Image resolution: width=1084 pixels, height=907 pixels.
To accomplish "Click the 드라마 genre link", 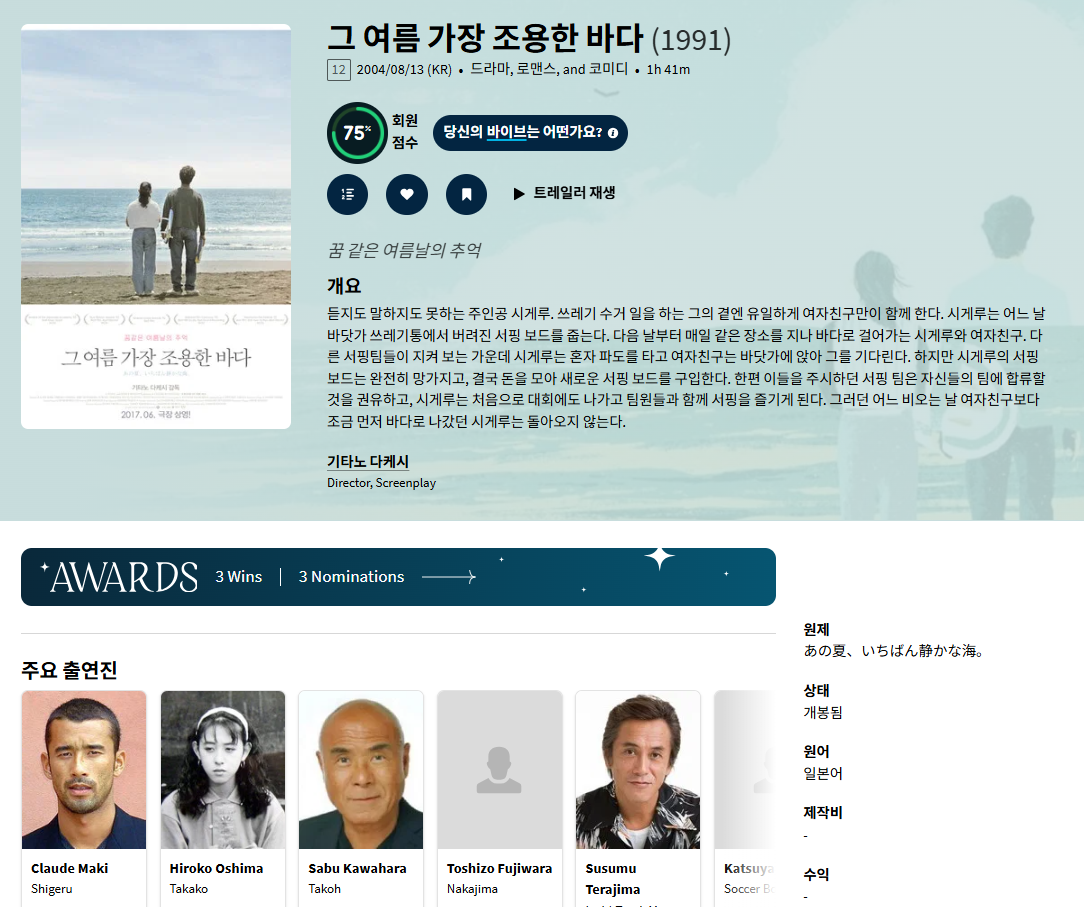I will [x=490, y=69].
